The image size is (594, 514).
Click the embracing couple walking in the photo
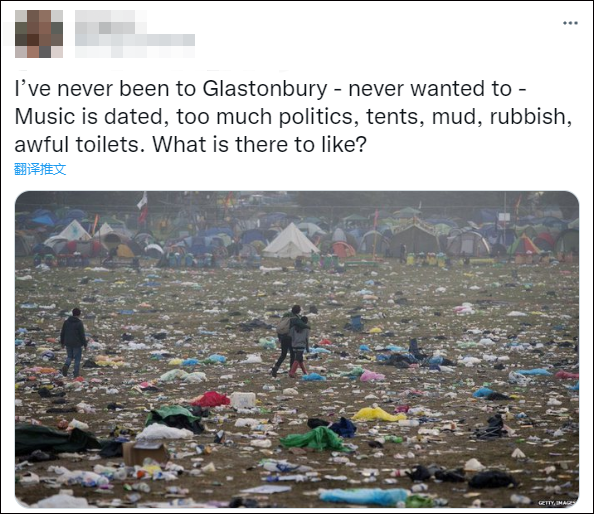point(292,341)
